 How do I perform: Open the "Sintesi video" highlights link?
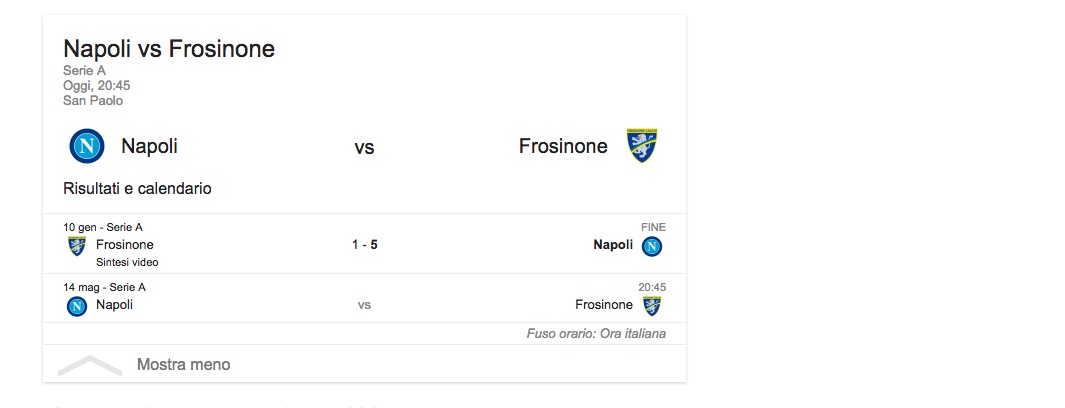point(127,262)
